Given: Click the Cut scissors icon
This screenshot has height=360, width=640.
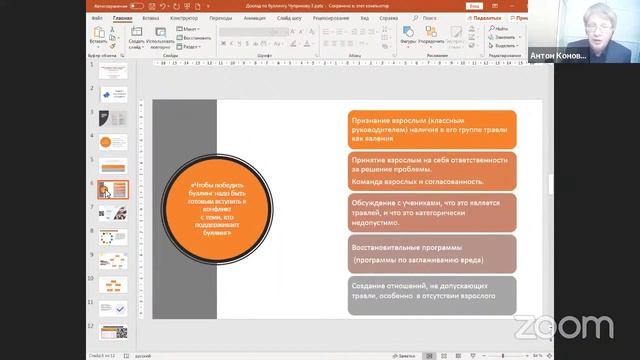Looking at the screenshot, I should coord(113,29).
